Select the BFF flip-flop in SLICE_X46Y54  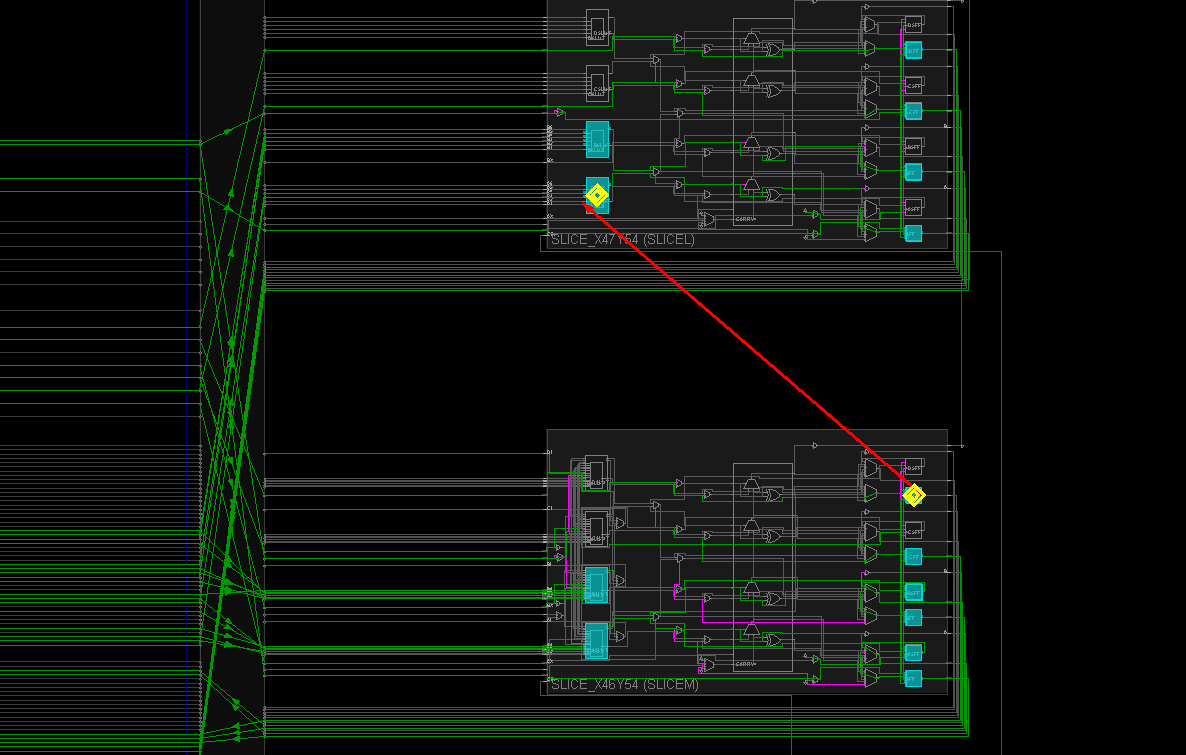click(x=914, y=616)
